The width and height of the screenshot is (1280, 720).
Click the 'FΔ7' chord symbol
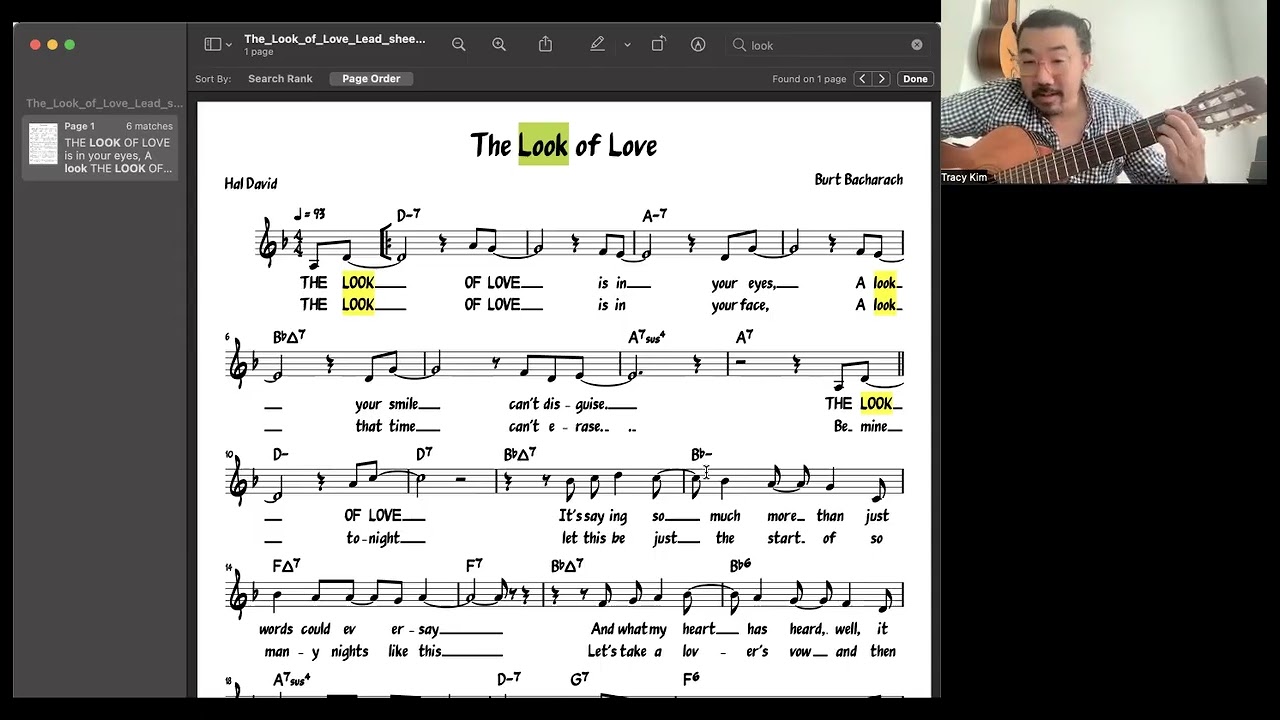point(286,566)
